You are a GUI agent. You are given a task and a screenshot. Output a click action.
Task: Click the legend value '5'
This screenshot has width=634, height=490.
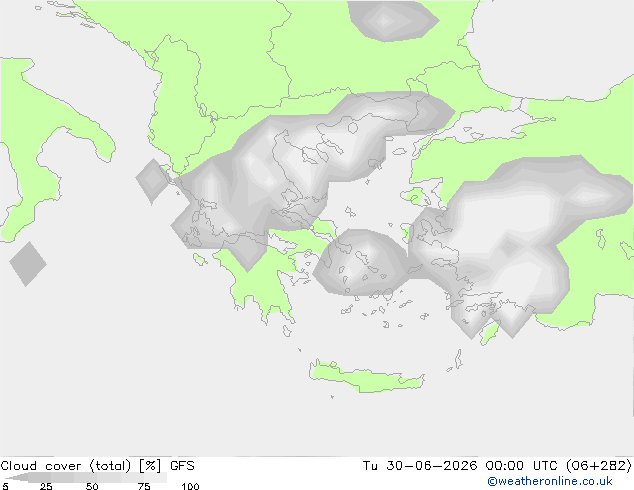pos(5,486)
